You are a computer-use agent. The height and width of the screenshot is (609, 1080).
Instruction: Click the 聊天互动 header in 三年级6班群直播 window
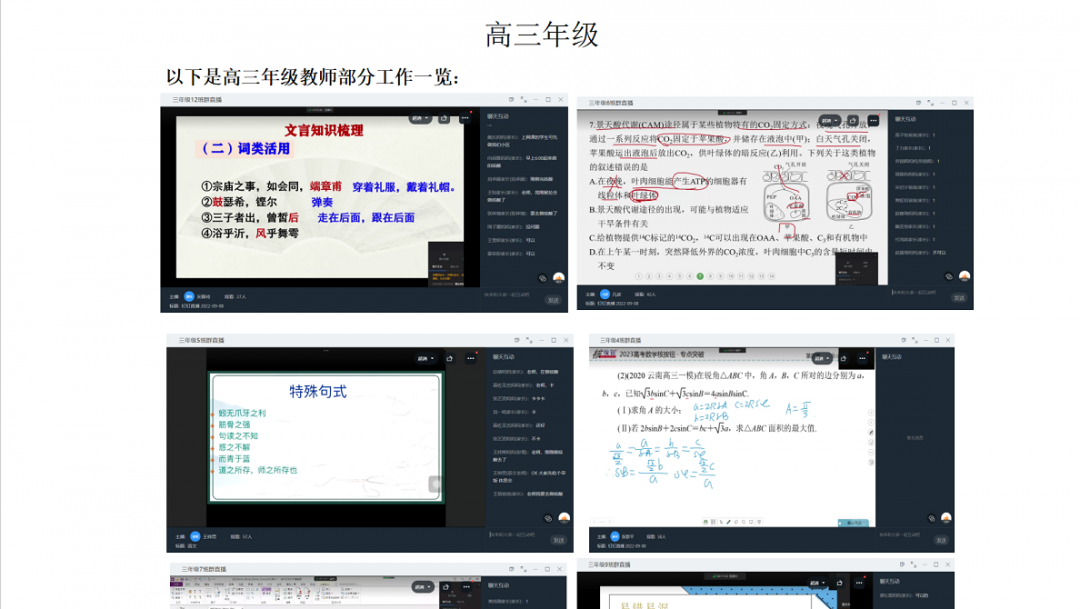click(905, 119)
